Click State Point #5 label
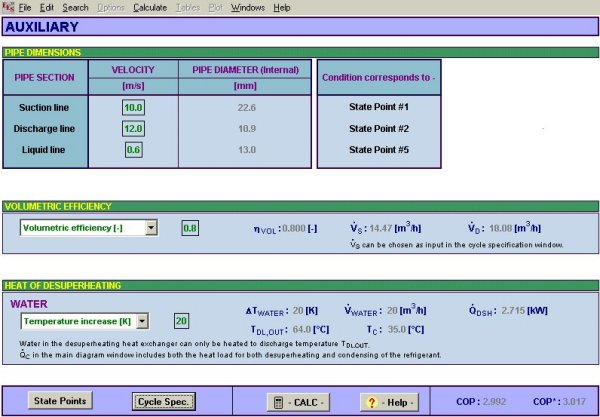Screen dimensions: 600x417 [379, 150]
